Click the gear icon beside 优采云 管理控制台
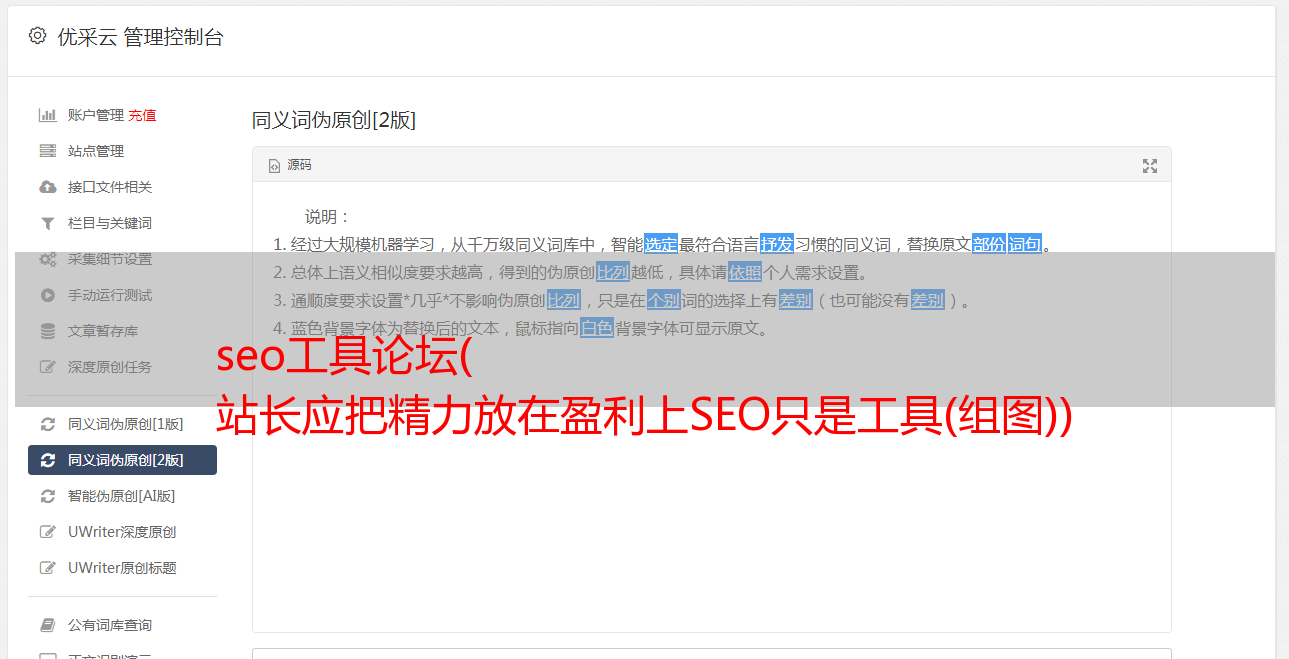Screen dimensions: 1289x659 pyautogui.click(x=37, y=36)
